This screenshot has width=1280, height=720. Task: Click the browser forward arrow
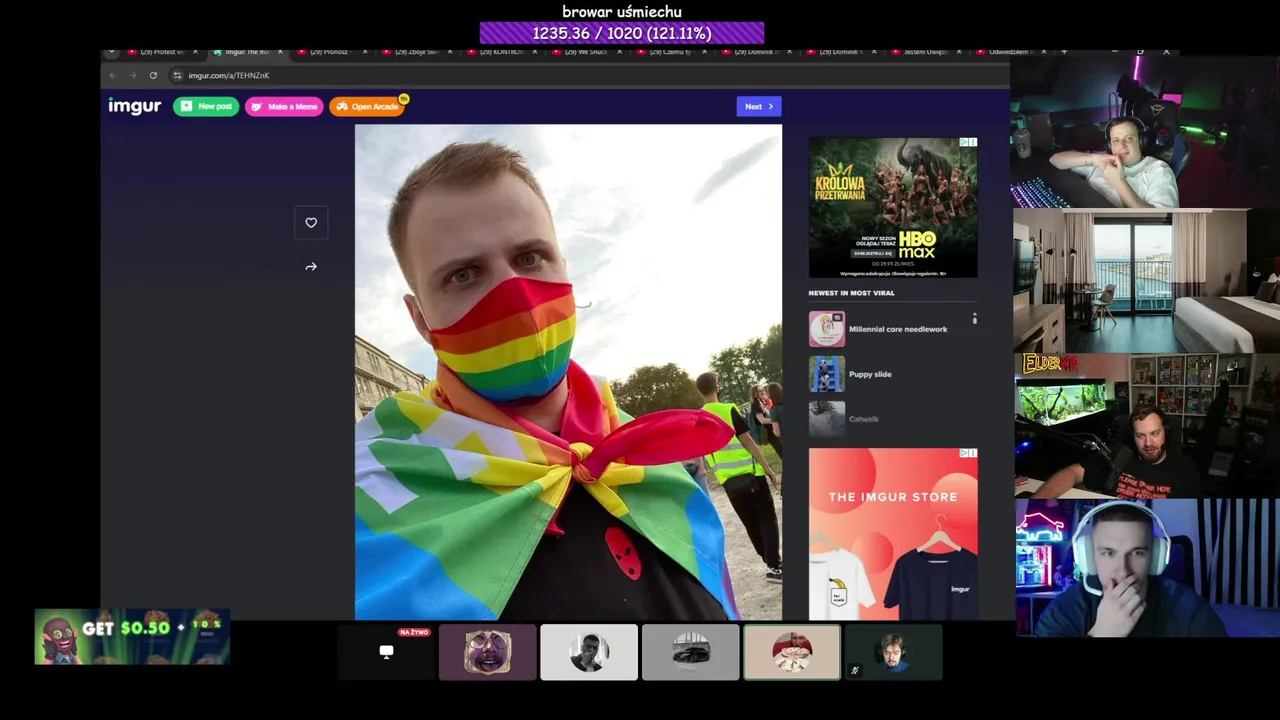[x=132, y=75]
